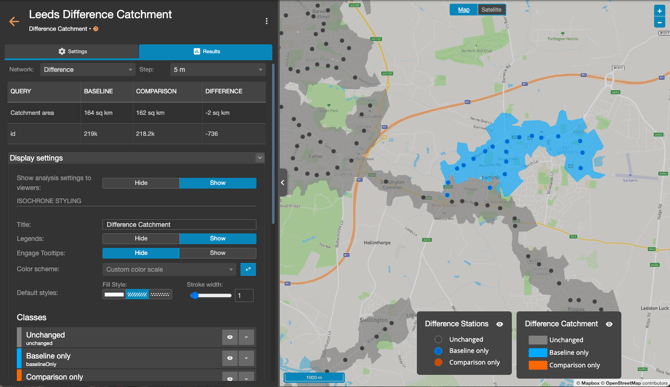Hide the legends

[141, 238]
